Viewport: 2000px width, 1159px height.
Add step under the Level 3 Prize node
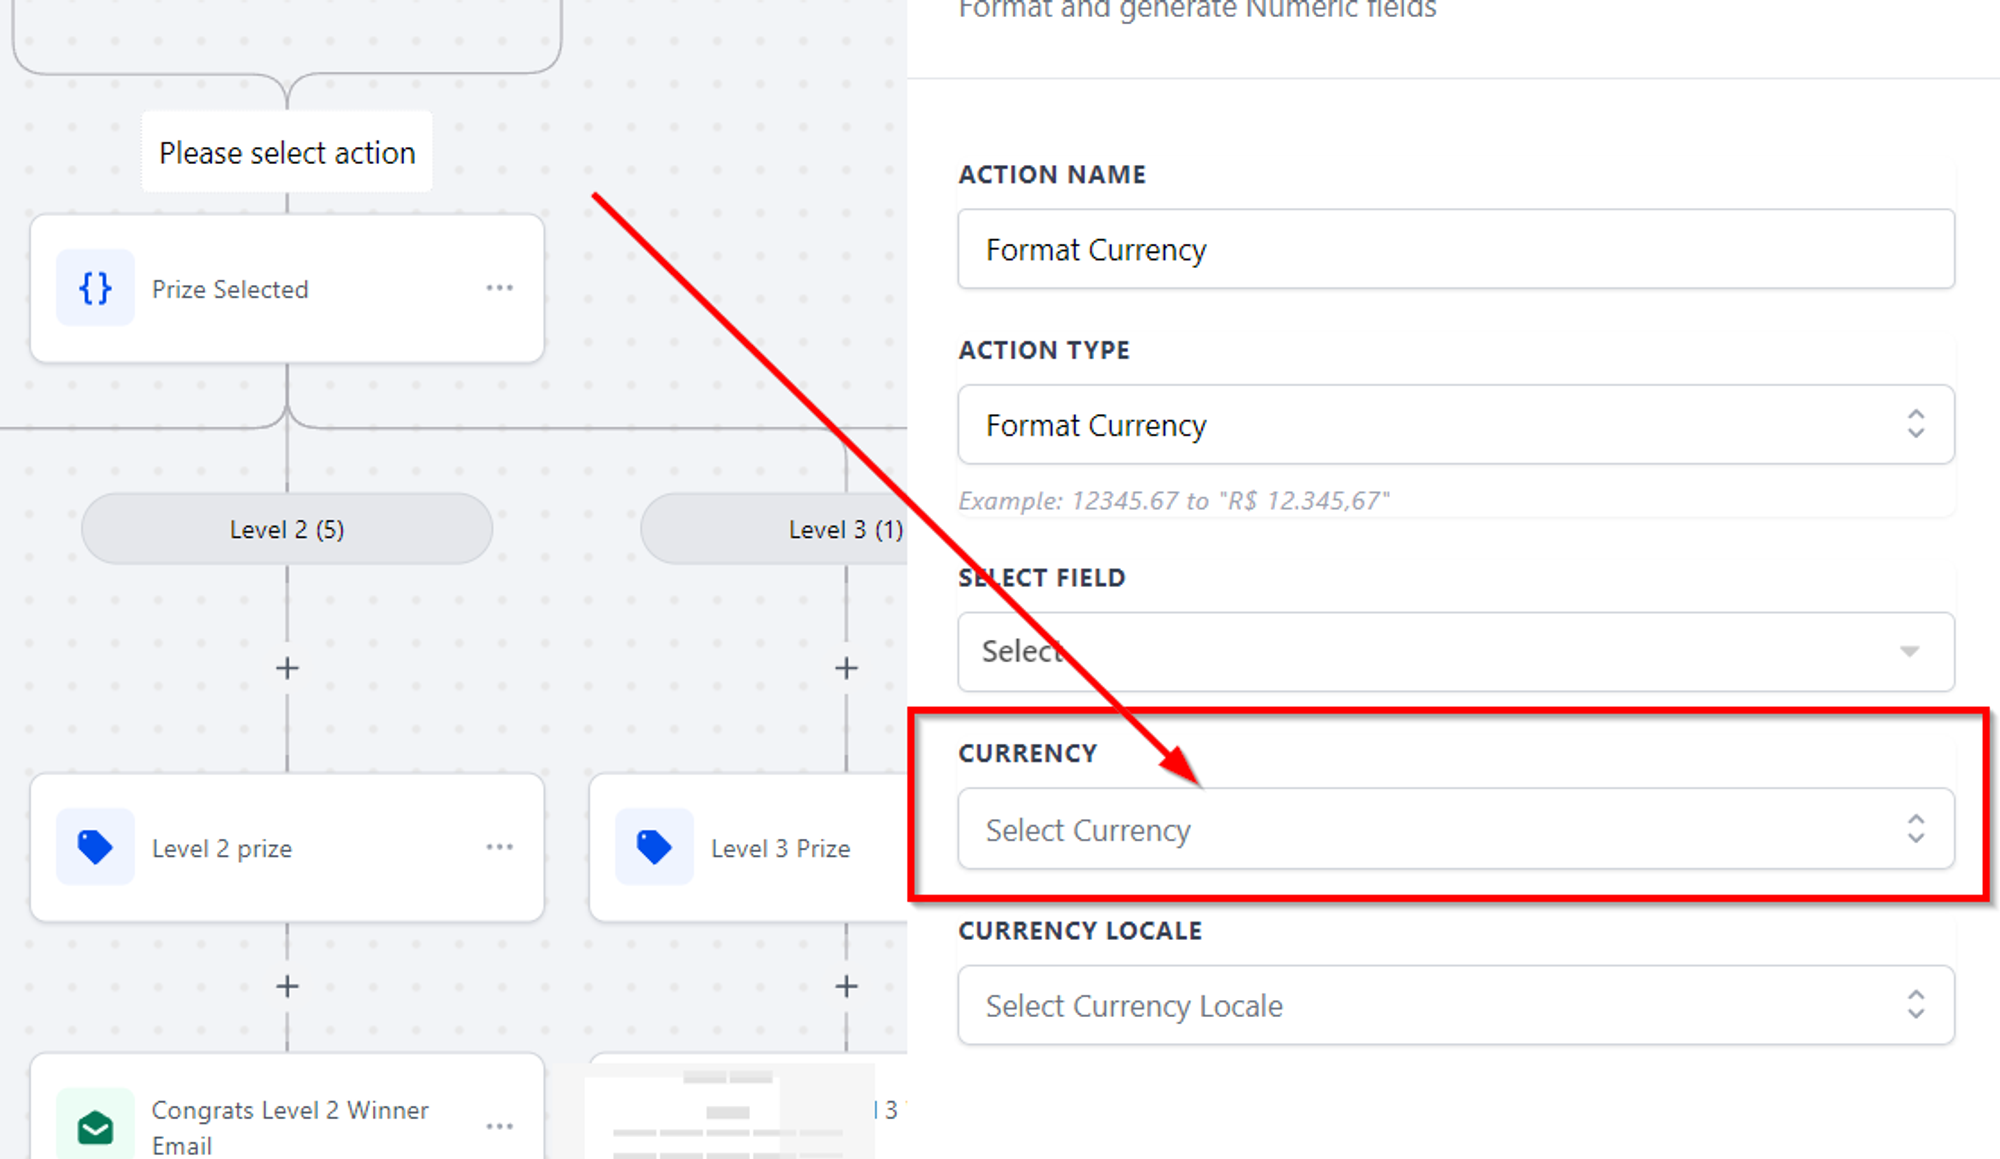click(x=846, y=987)
